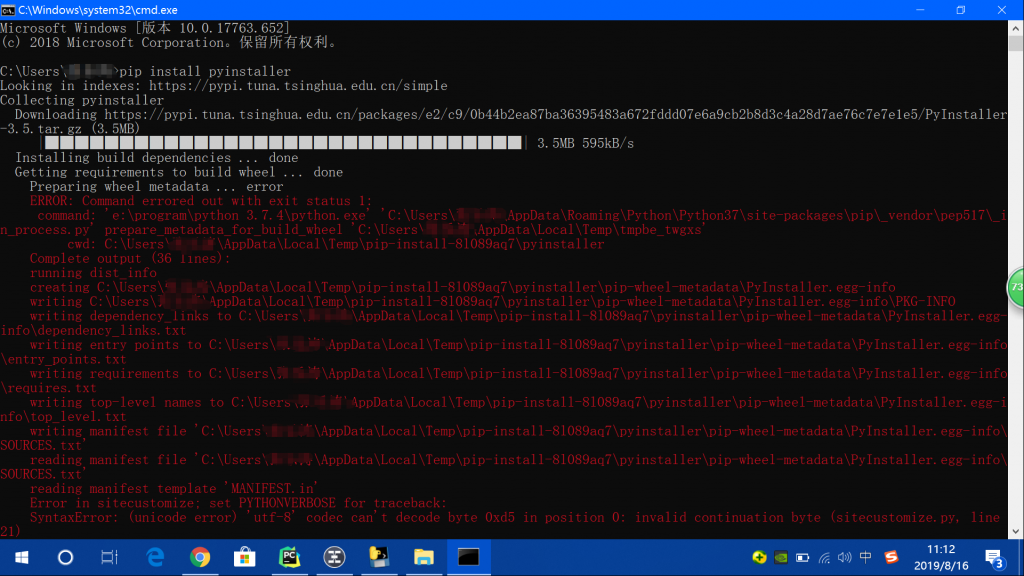Toggle the Chinese input mode indicator
The image size is (1024, 576).
[866, 557]
